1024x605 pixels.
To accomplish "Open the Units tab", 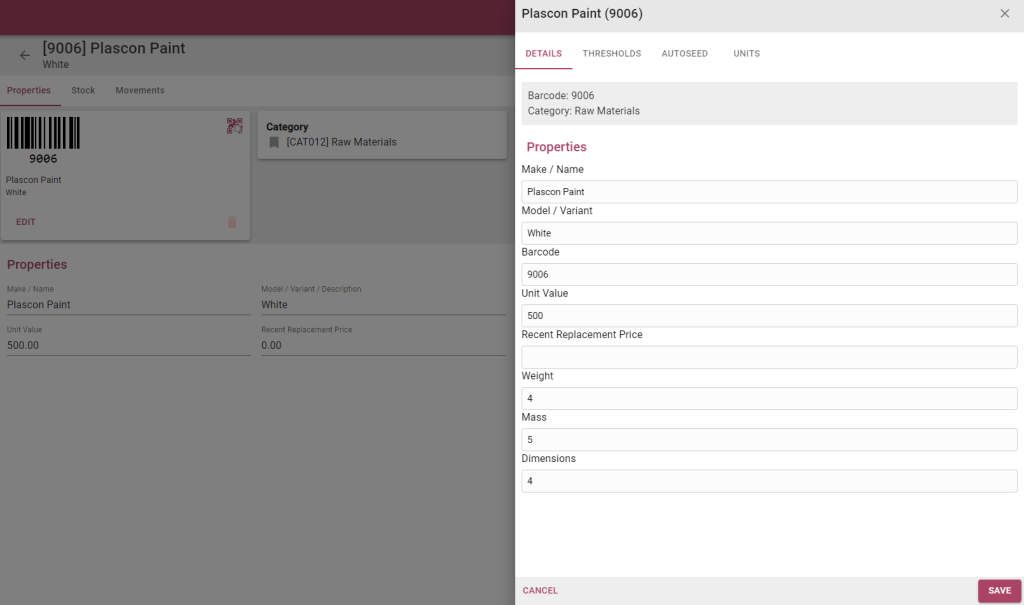I will tap(746, 54).
